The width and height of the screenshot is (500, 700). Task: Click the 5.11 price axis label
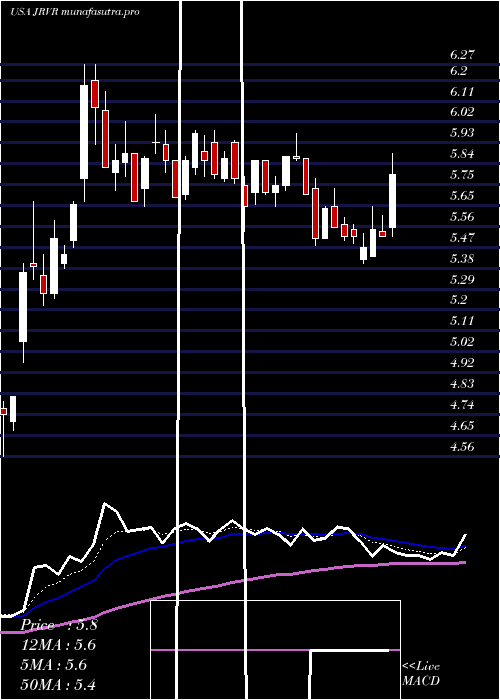(x=462, y=321)
